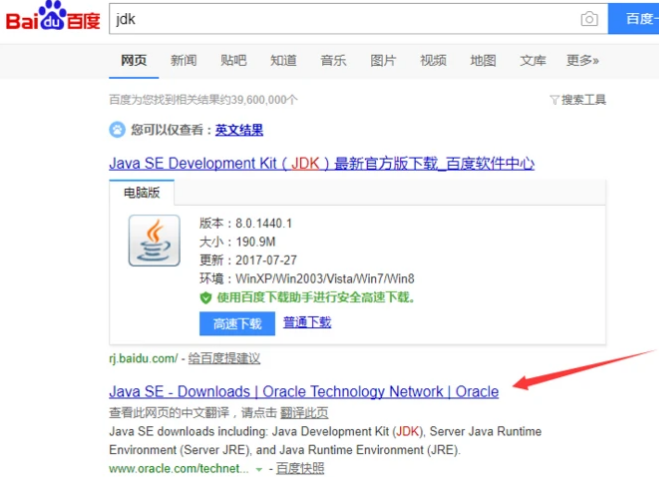The image size is (659, 477).
Task: Click the Java JDK software icon
Action: (x=154, y=240)
